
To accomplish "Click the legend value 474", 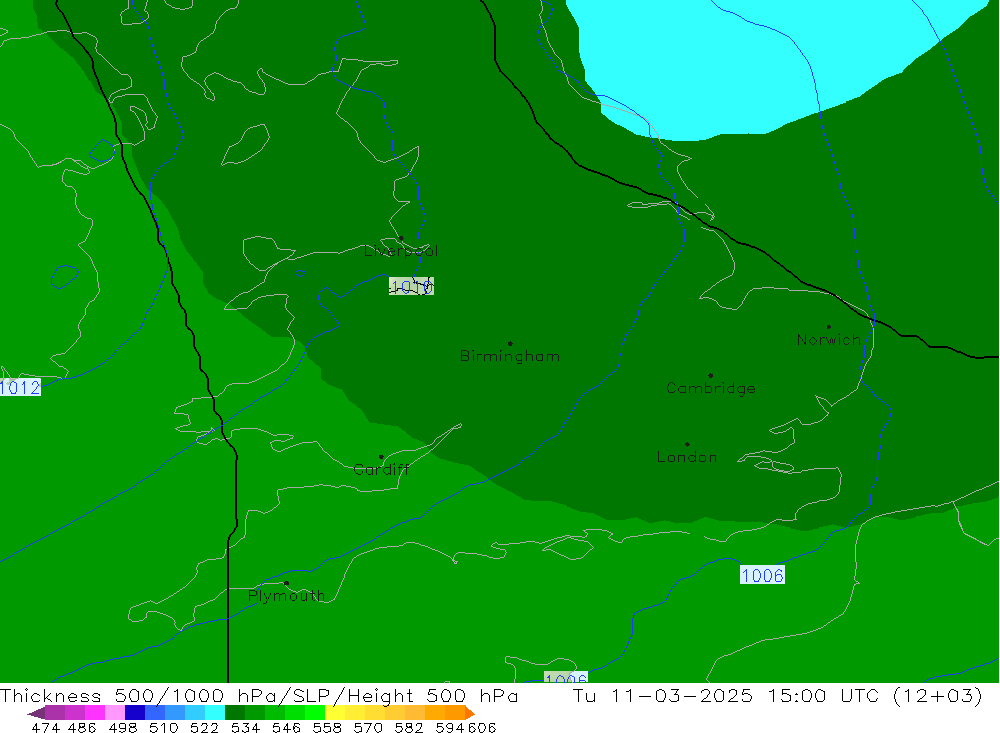I will [x=45, y=727].
